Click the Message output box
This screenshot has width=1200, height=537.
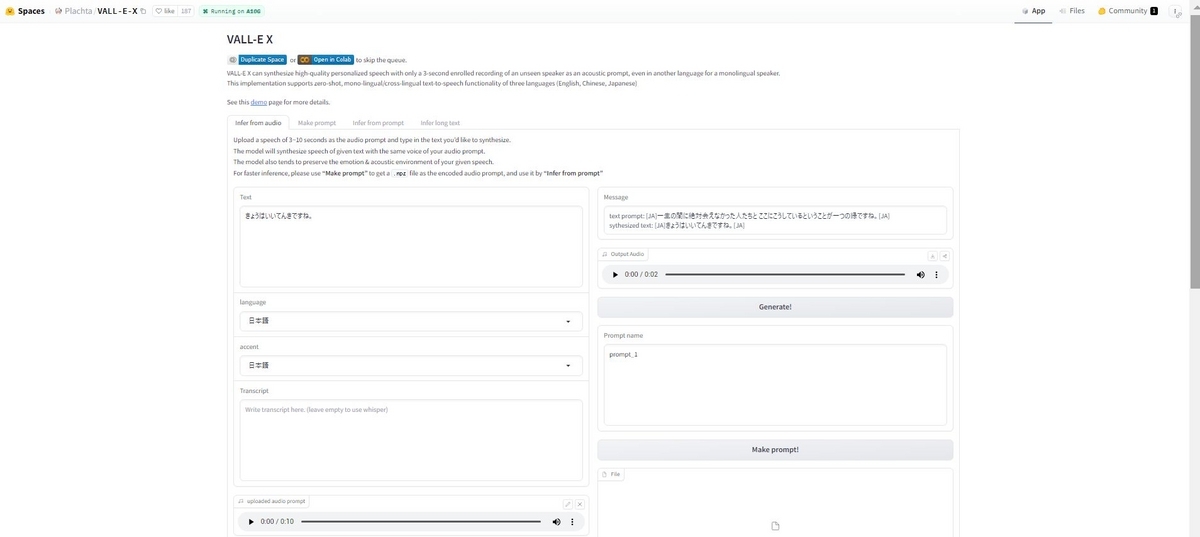point(775,221)
